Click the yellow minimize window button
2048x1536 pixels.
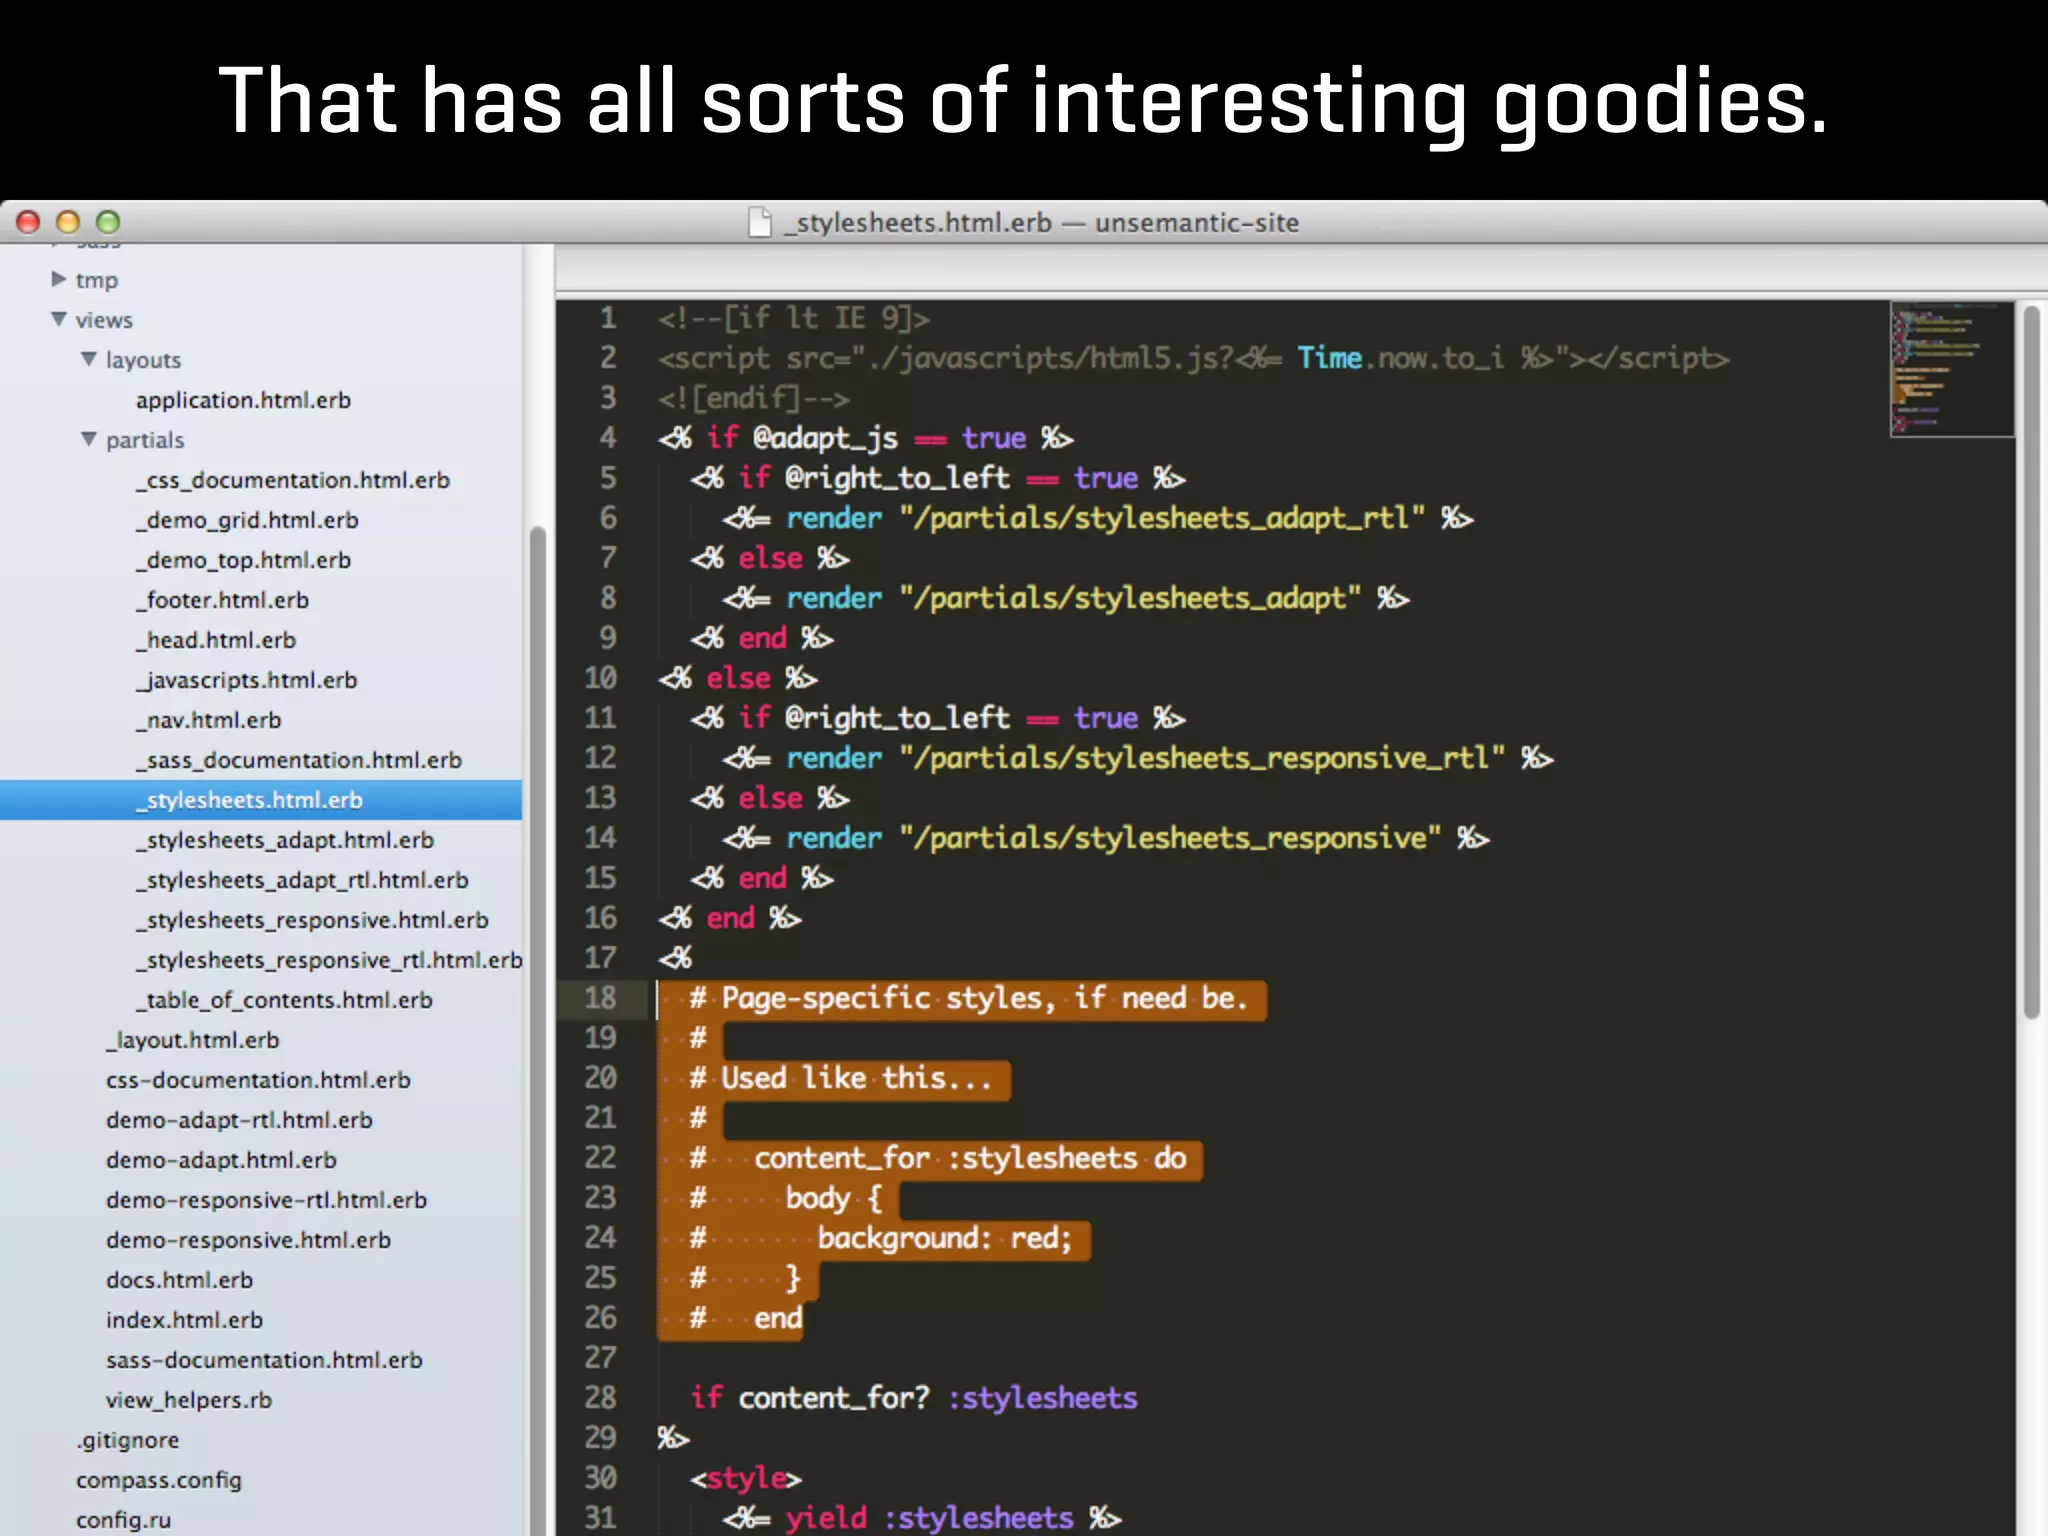coord(68,222)
